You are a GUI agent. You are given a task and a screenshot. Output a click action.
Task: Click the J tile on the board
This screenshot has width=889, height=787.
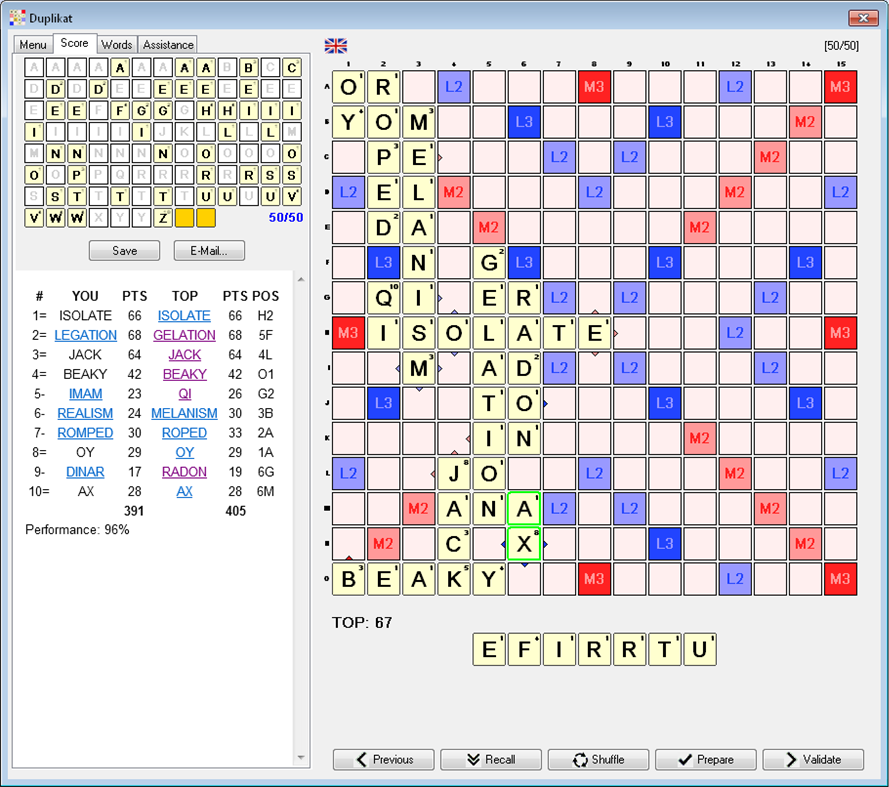[x=454, y=473]
